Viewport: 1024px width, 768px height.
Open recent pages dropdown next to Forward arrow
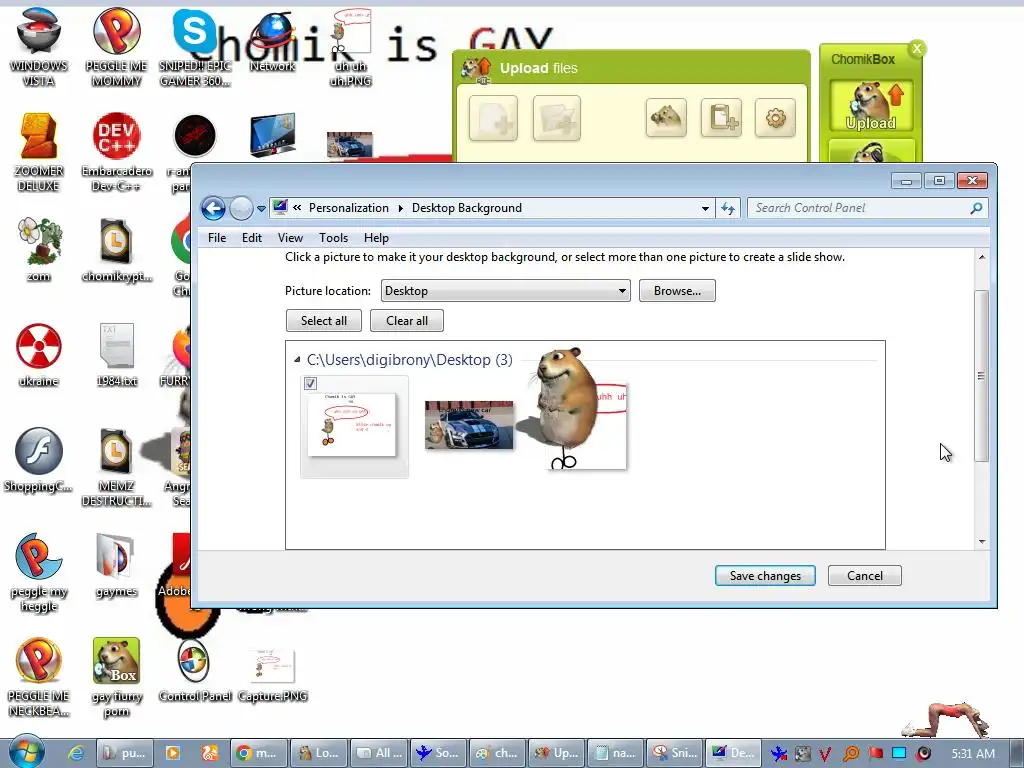[261, 209]
